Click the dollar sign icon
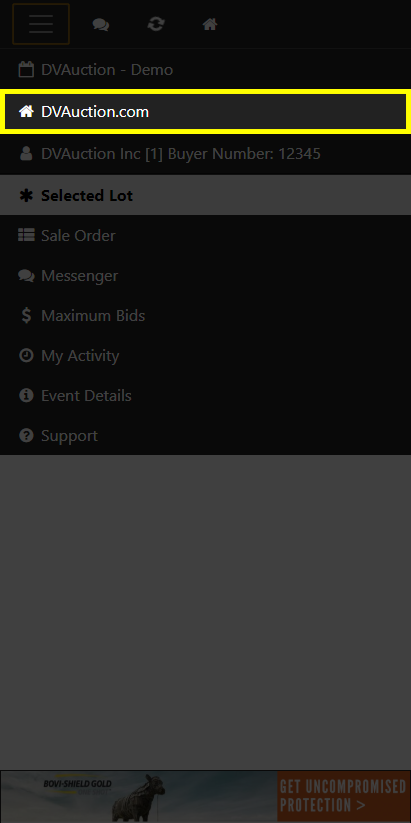The width and height of the screenshot is (411, 823). pos(26,315)
